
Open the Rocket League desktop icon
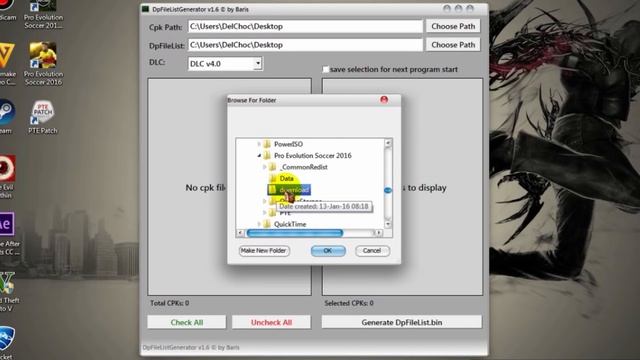(7, 343)
